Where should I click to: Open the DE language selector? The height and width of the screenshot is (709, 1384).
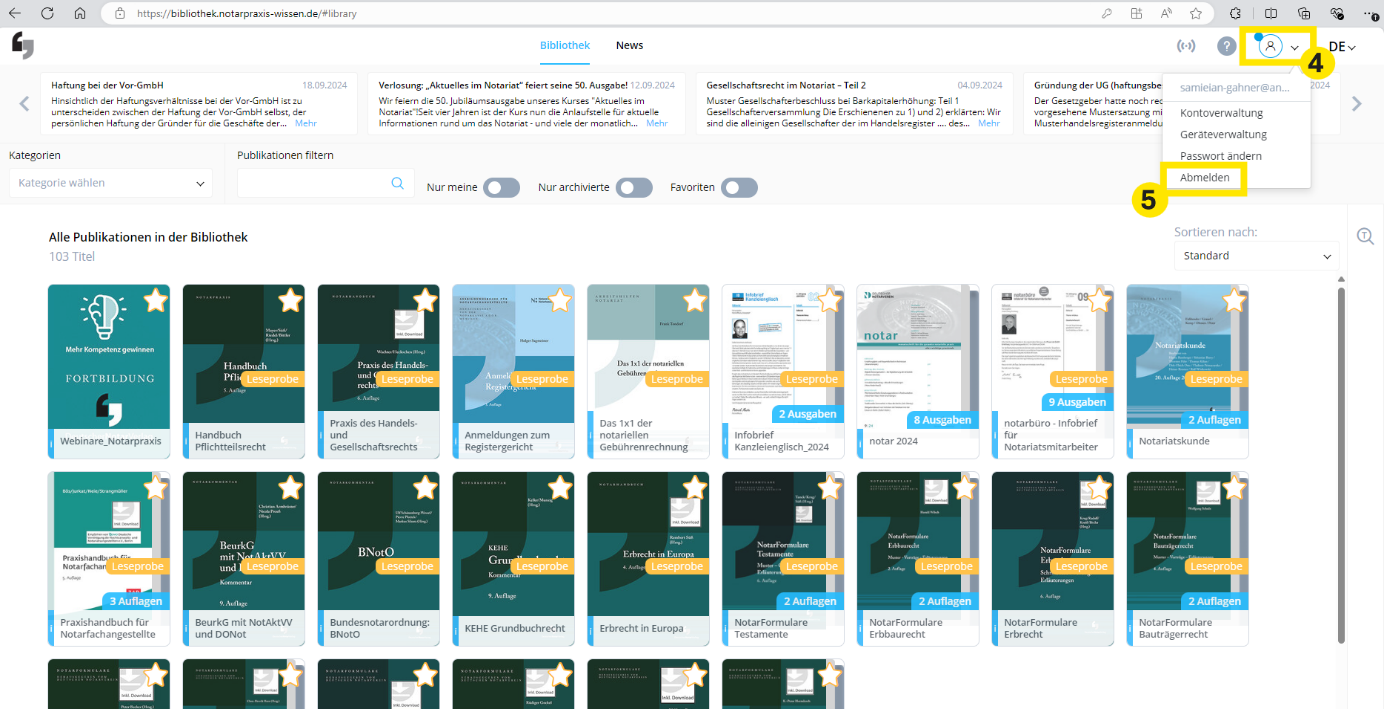point(1341,46)
